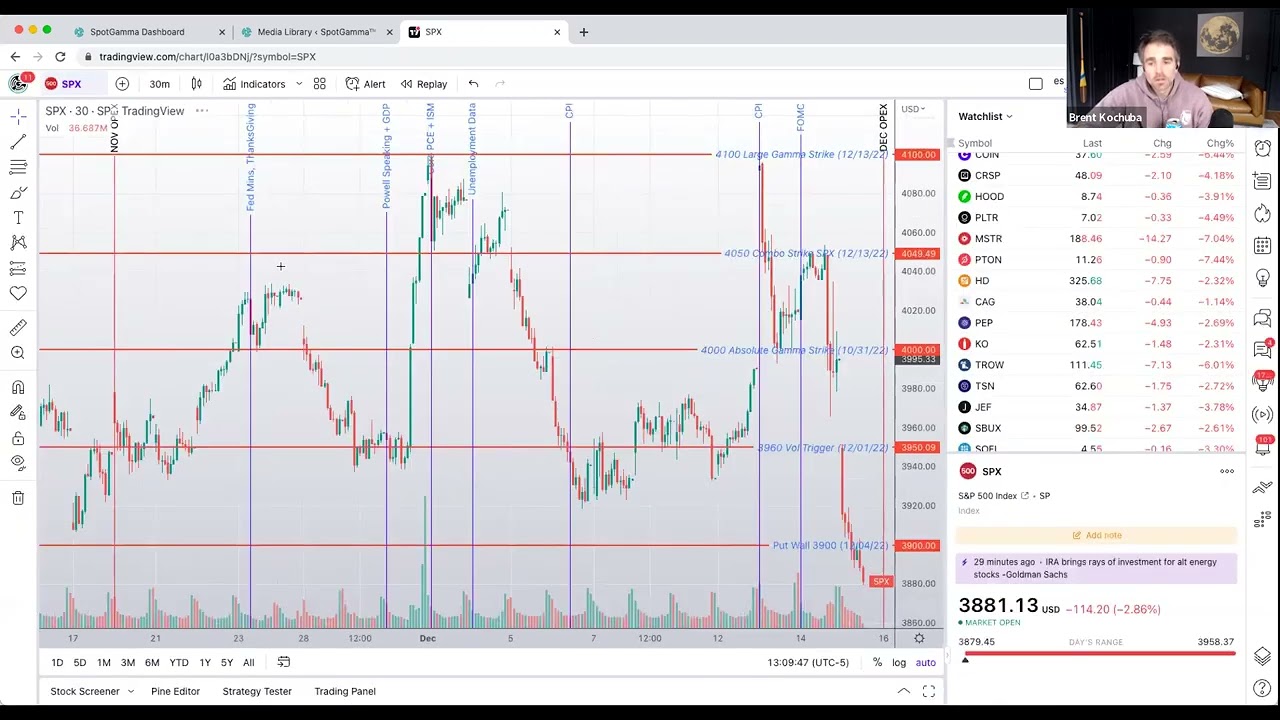
Task: Activate the zoom in tool
Action: pos(18,352)
